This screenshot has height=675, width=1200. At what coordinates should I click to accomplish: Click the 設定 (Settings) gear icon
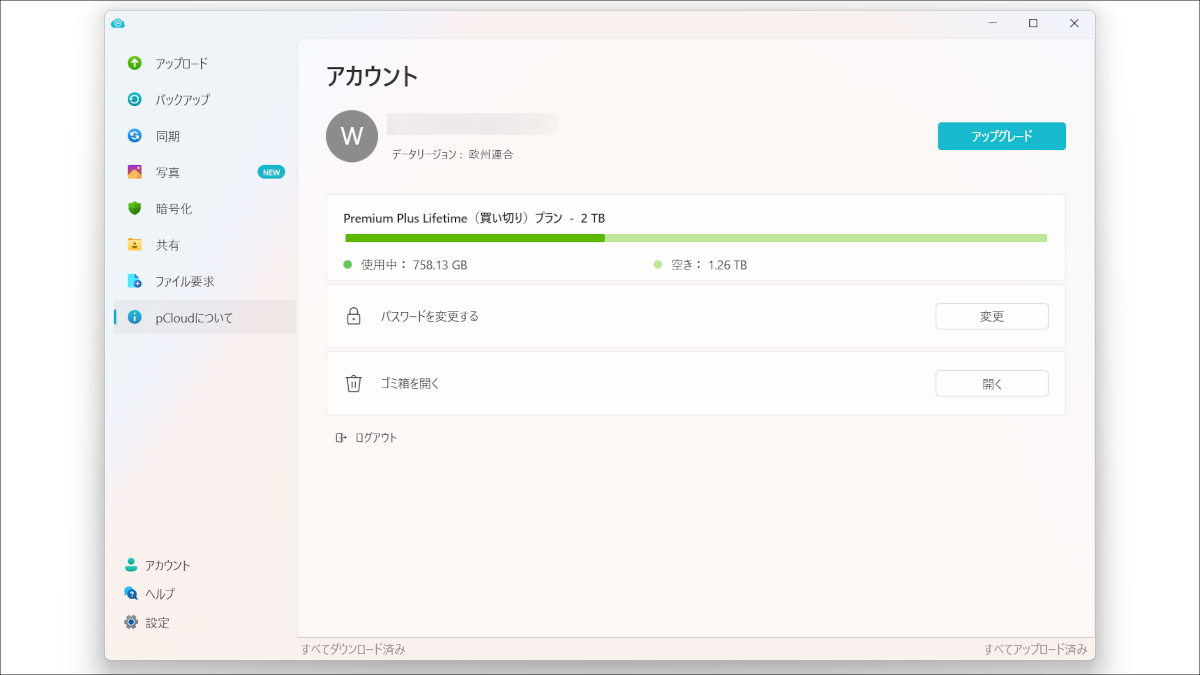131,622
